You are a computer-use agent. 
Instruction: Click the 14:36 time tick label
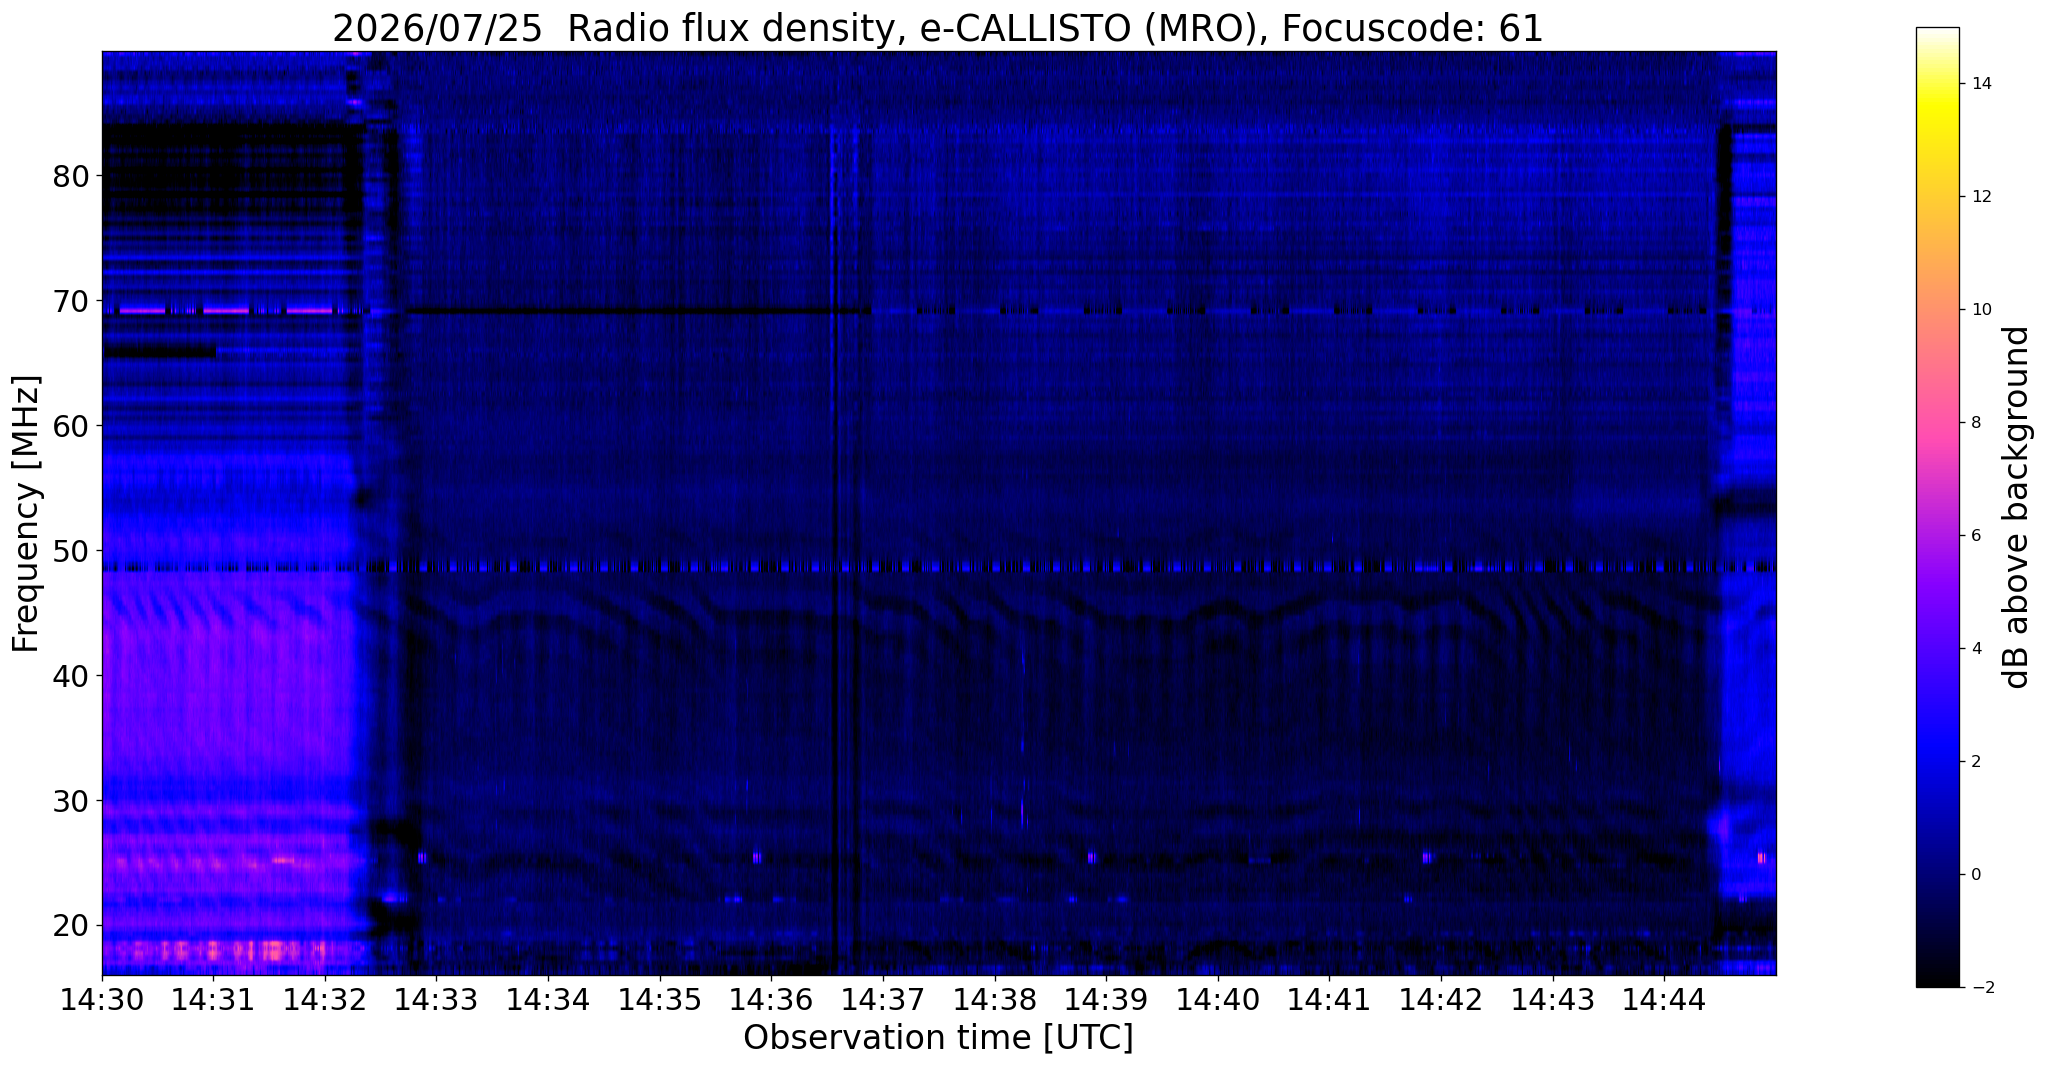coord(772,998)
